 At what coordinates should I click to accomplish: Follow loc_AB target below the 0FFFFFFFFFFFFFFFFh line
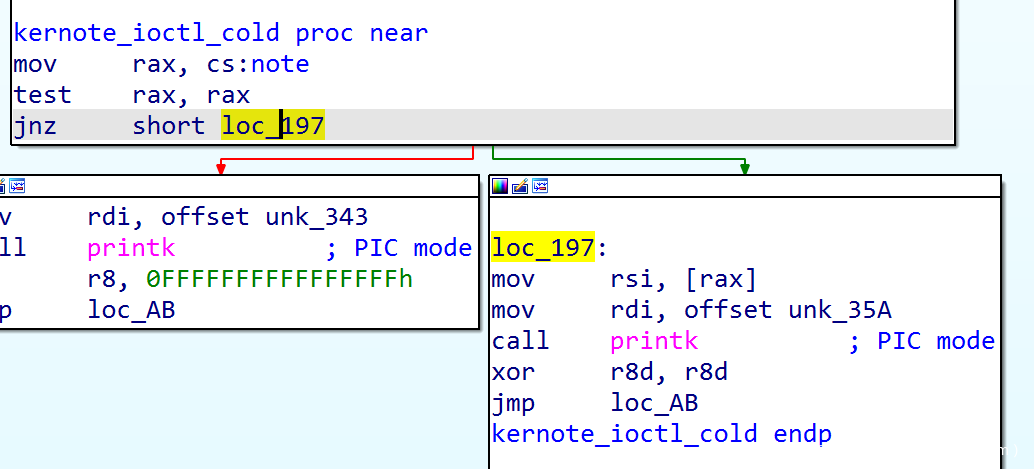[131, 310]
